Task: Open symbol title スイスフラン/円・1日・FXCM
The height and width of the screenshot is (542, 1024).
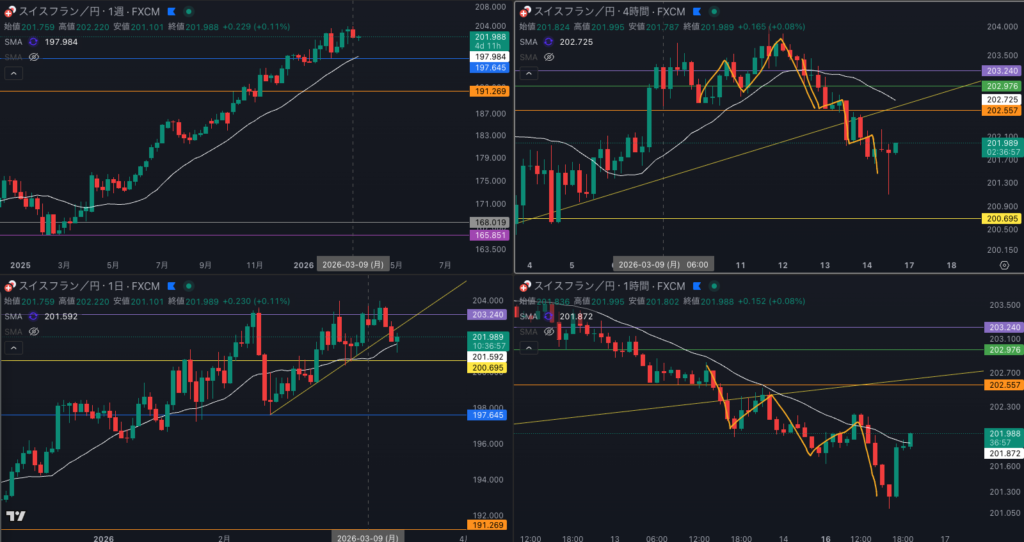Action: point(89,286)
